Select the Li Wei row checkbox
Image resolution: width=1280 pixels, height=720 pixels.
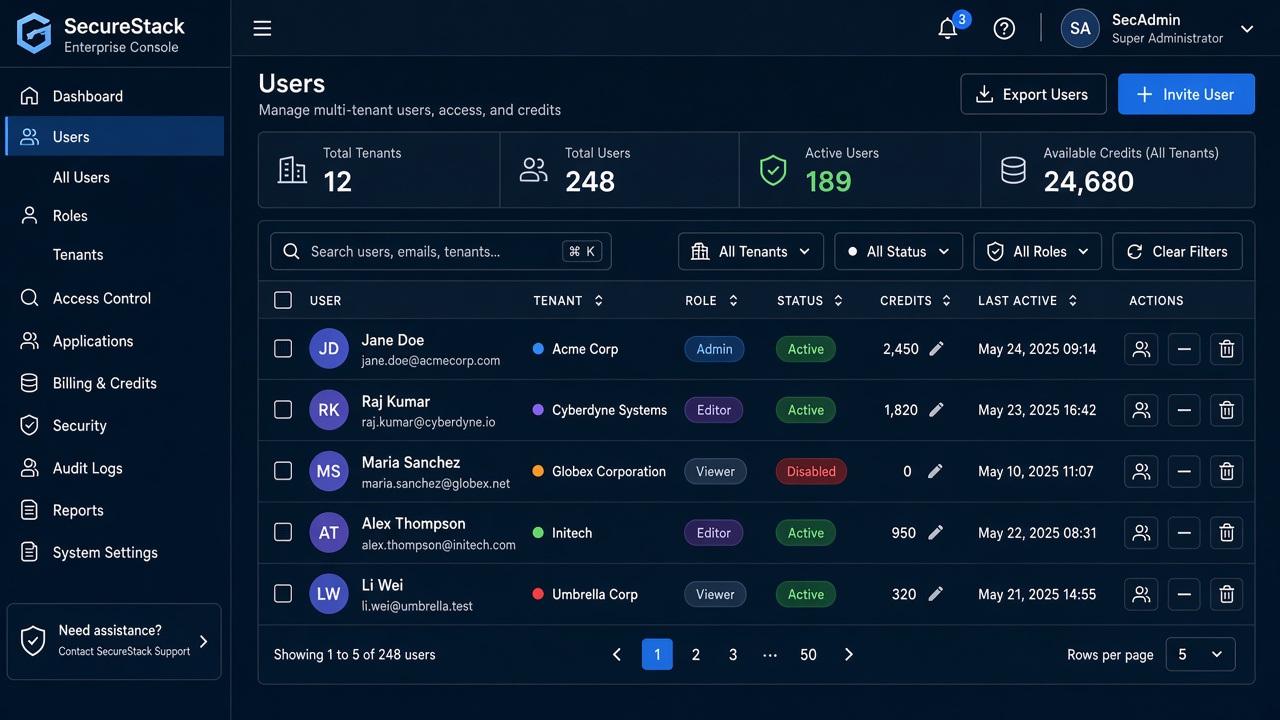(x=283, y=594)
